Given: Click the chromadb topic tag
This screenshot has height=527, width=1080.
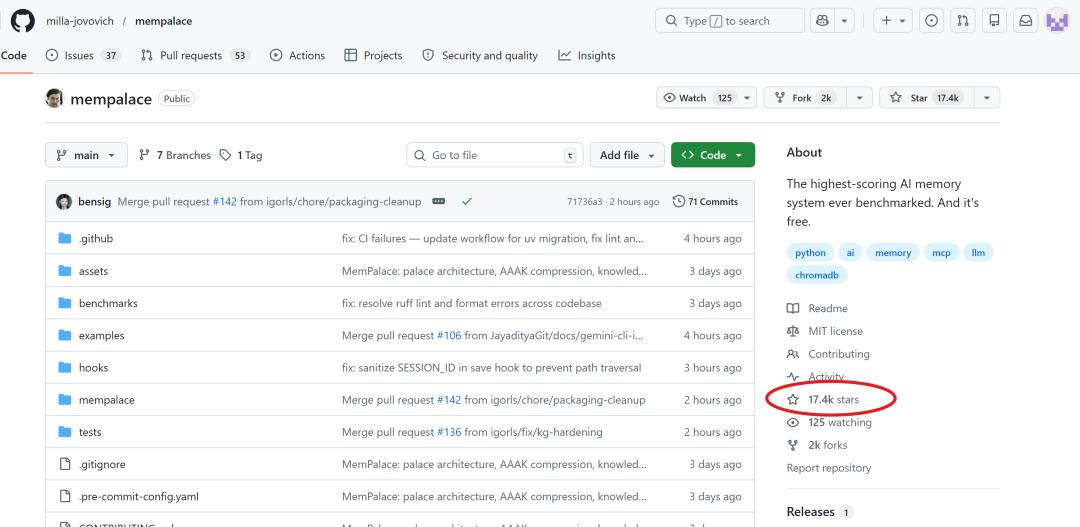Looking at the screenshot, I should (x=817, y=275).
